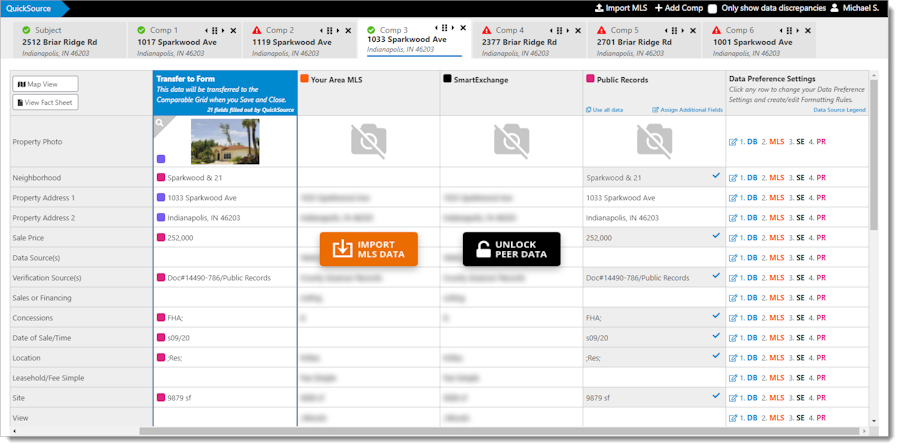Open View Fact Sheet
The width and height of the screenshot is (900, 448).
tap(45, 103)
